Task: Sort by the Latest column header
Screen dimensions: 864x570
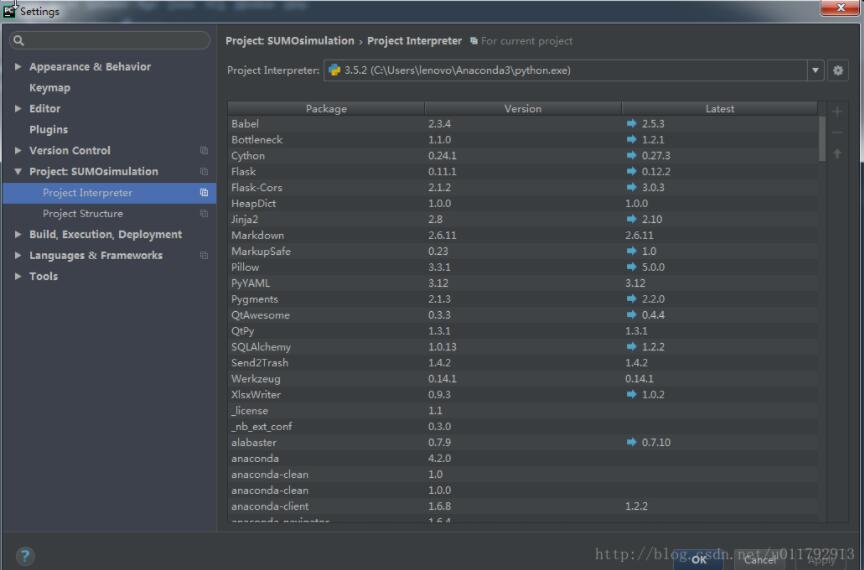Action: point(720,109)
